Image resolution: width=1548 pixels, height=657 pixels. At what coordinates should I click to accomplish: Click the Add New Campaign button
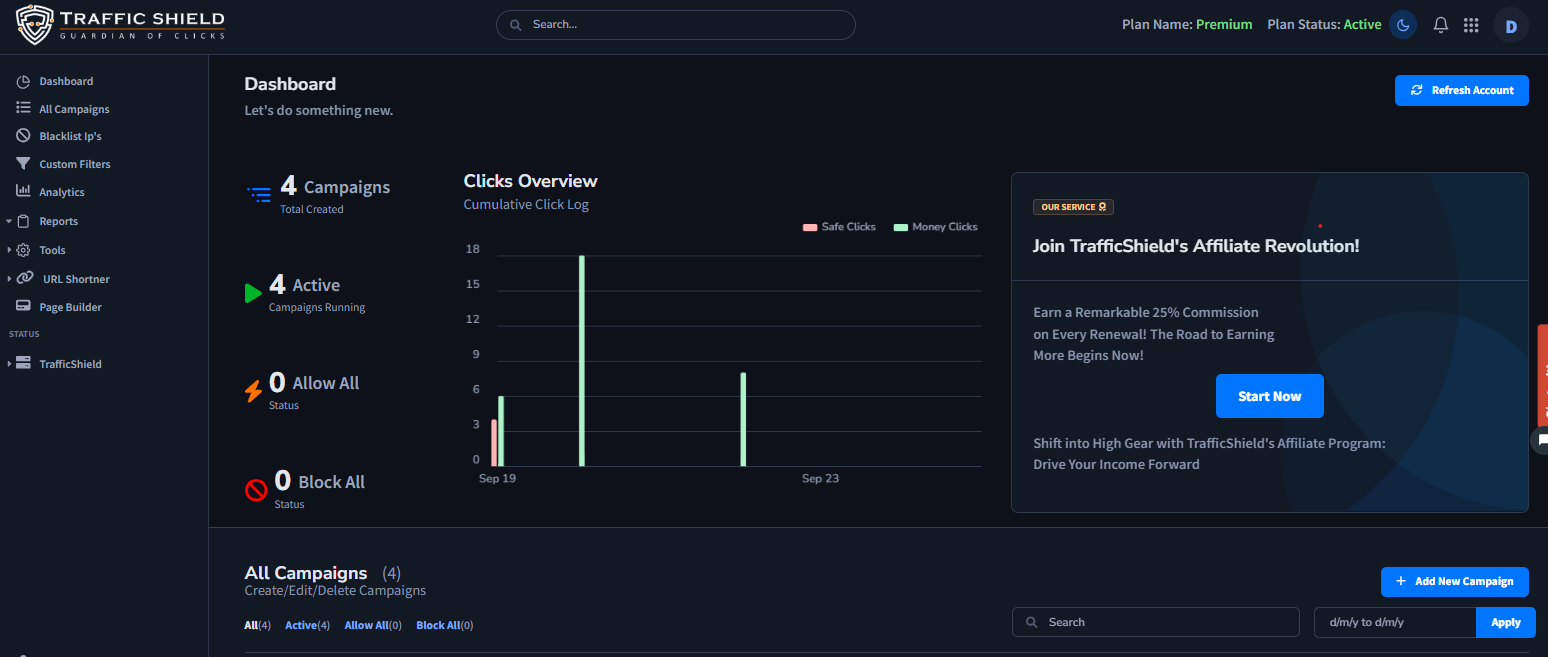tap(1454, 581)
